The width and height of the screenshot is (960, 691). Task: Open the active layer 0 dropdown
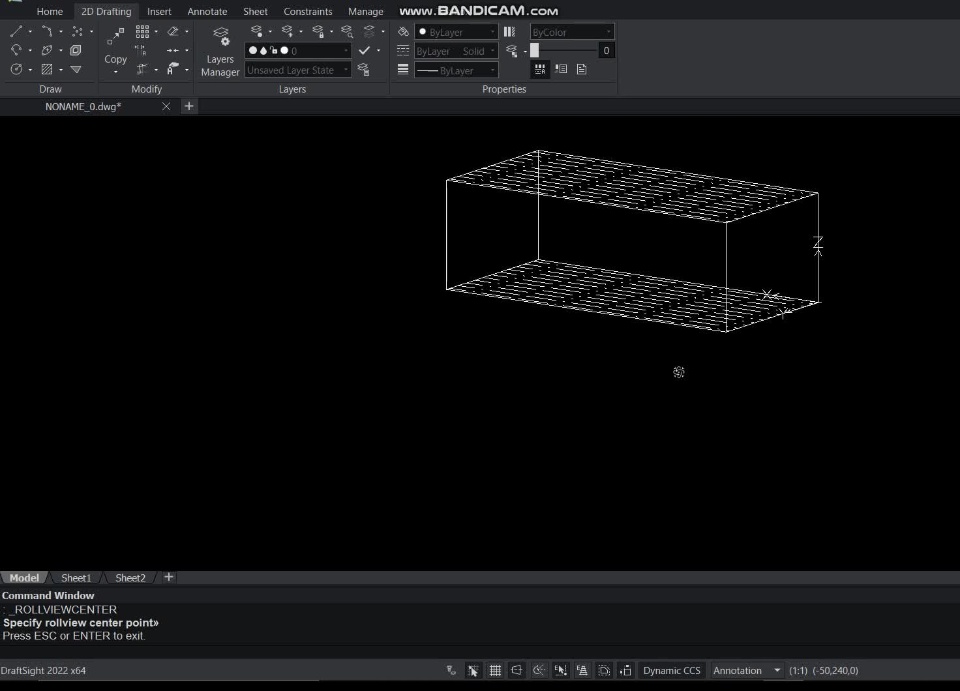click(298, 51)
